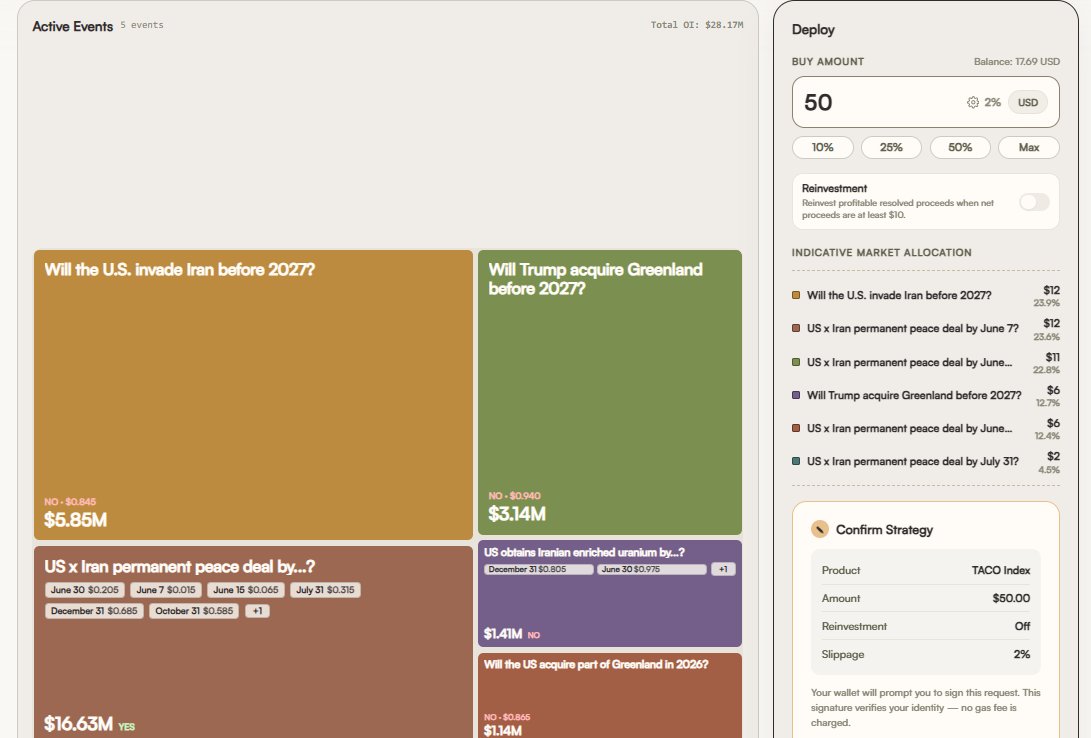
Task: Open 'Will the U.S. invade Iran before 2027?' tile
Action: [253, 394]
